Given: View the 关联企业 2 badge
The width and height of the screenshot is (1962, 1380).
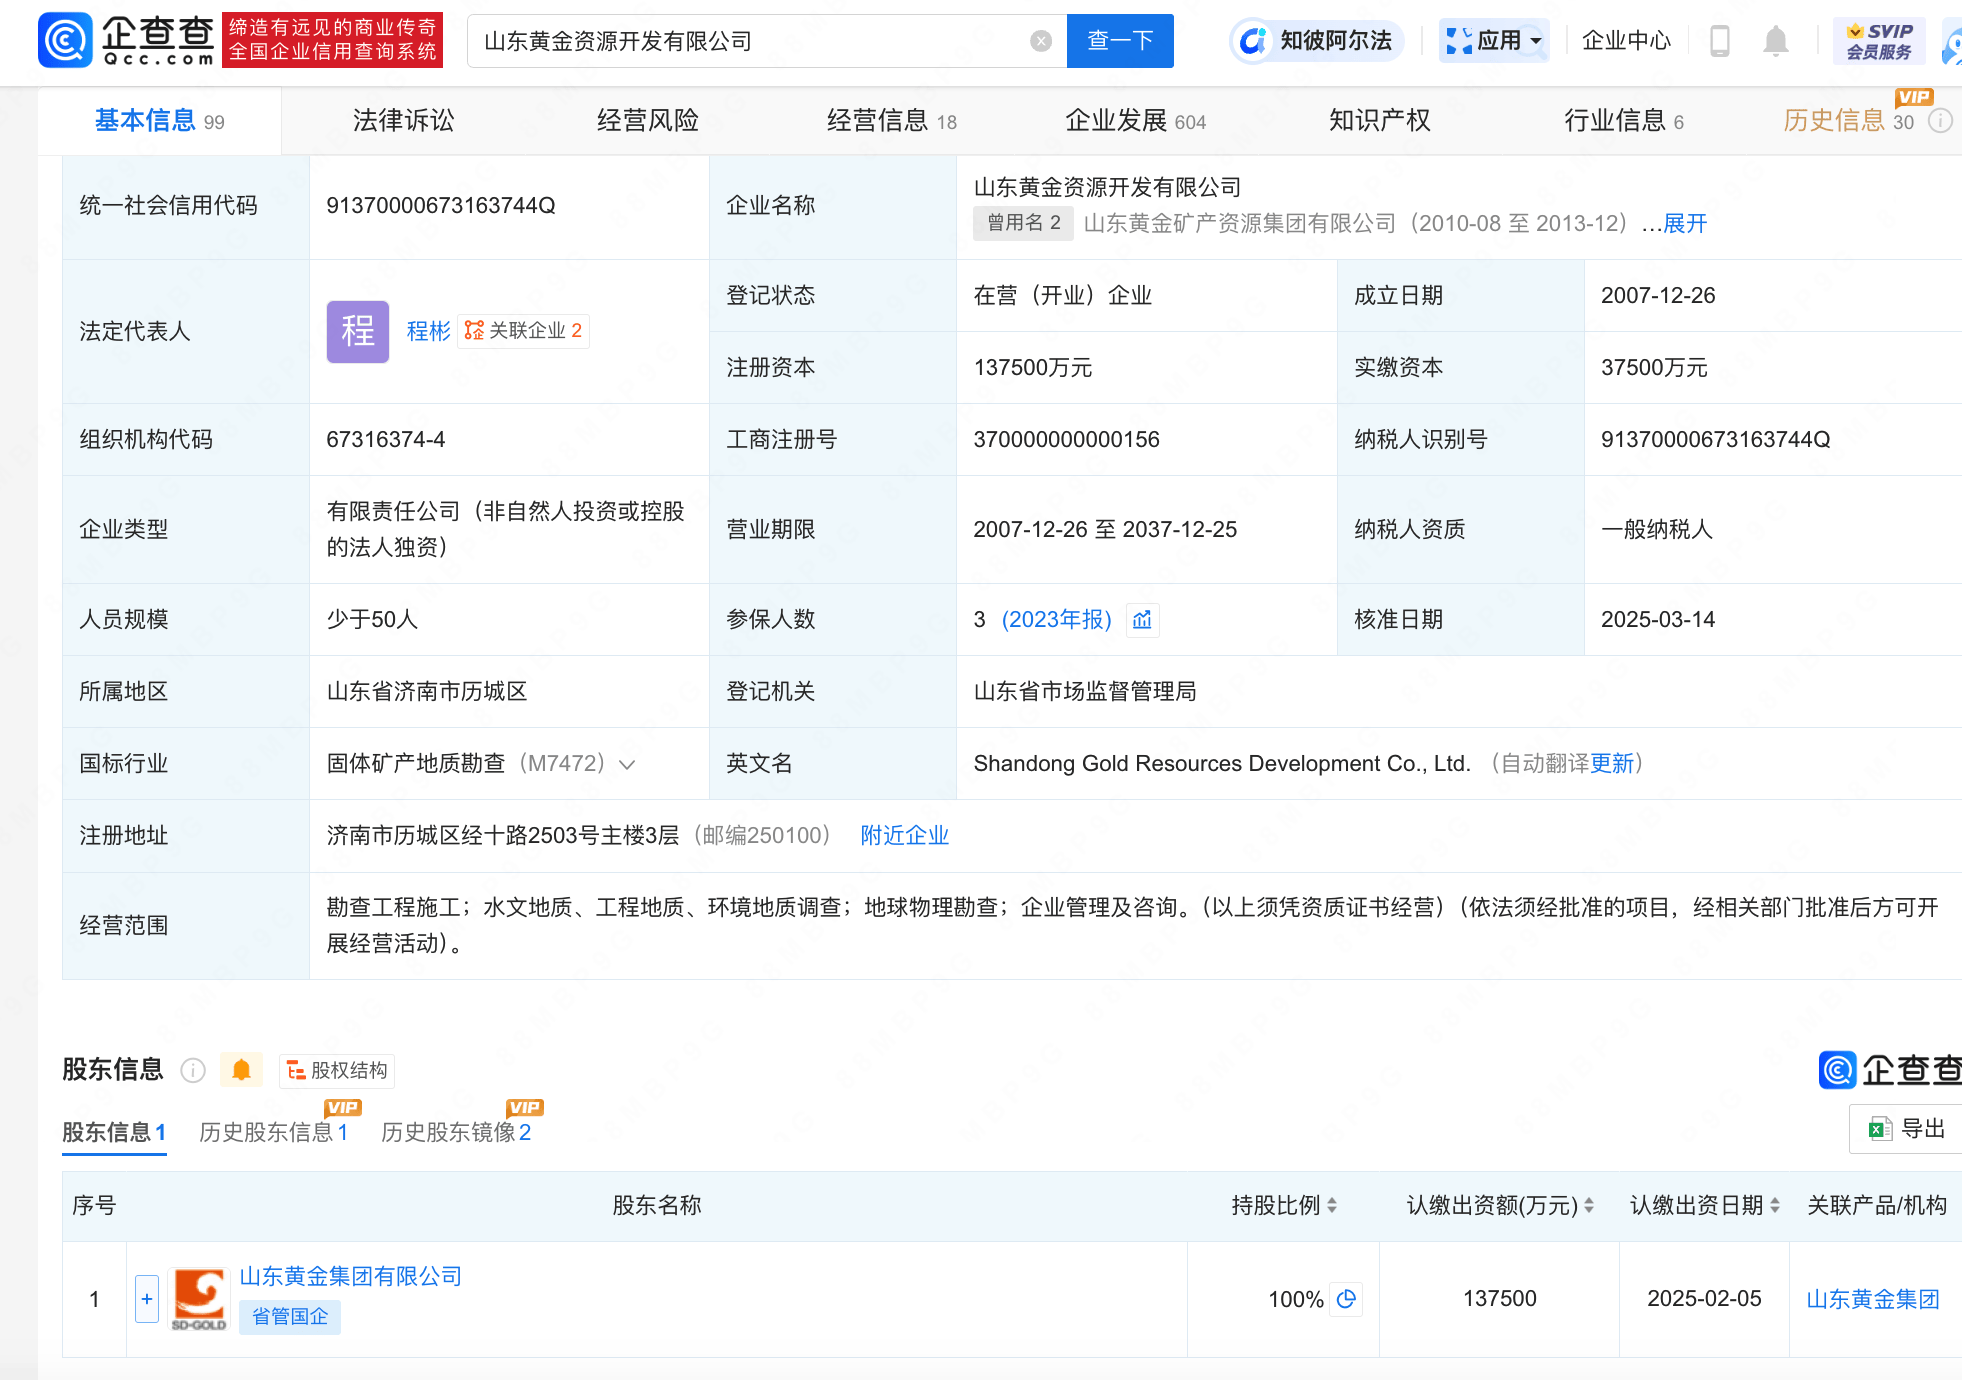Looking at the screenshot, I should [x=524, y=331].
